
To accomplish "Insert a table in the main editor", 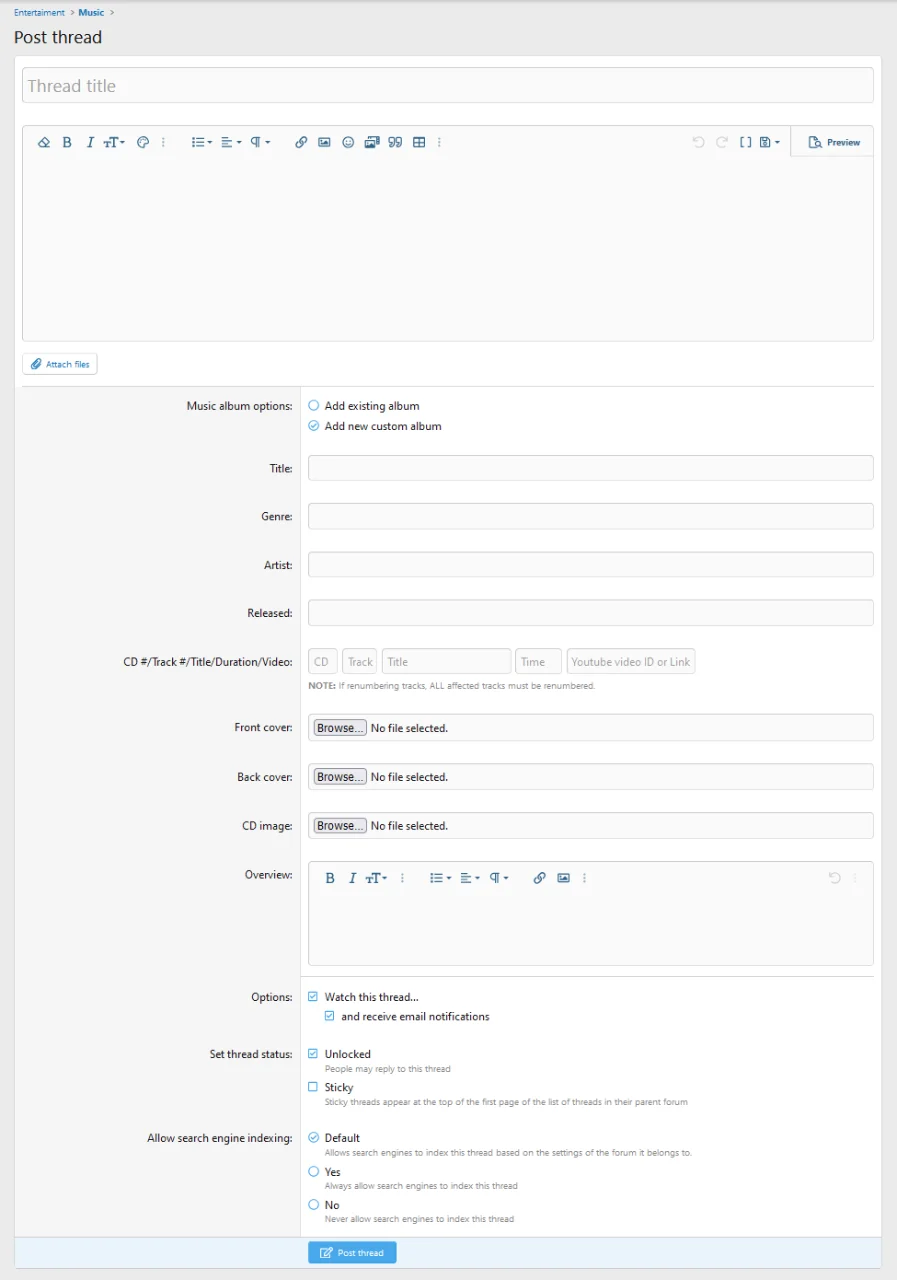I will click(419, 143).
